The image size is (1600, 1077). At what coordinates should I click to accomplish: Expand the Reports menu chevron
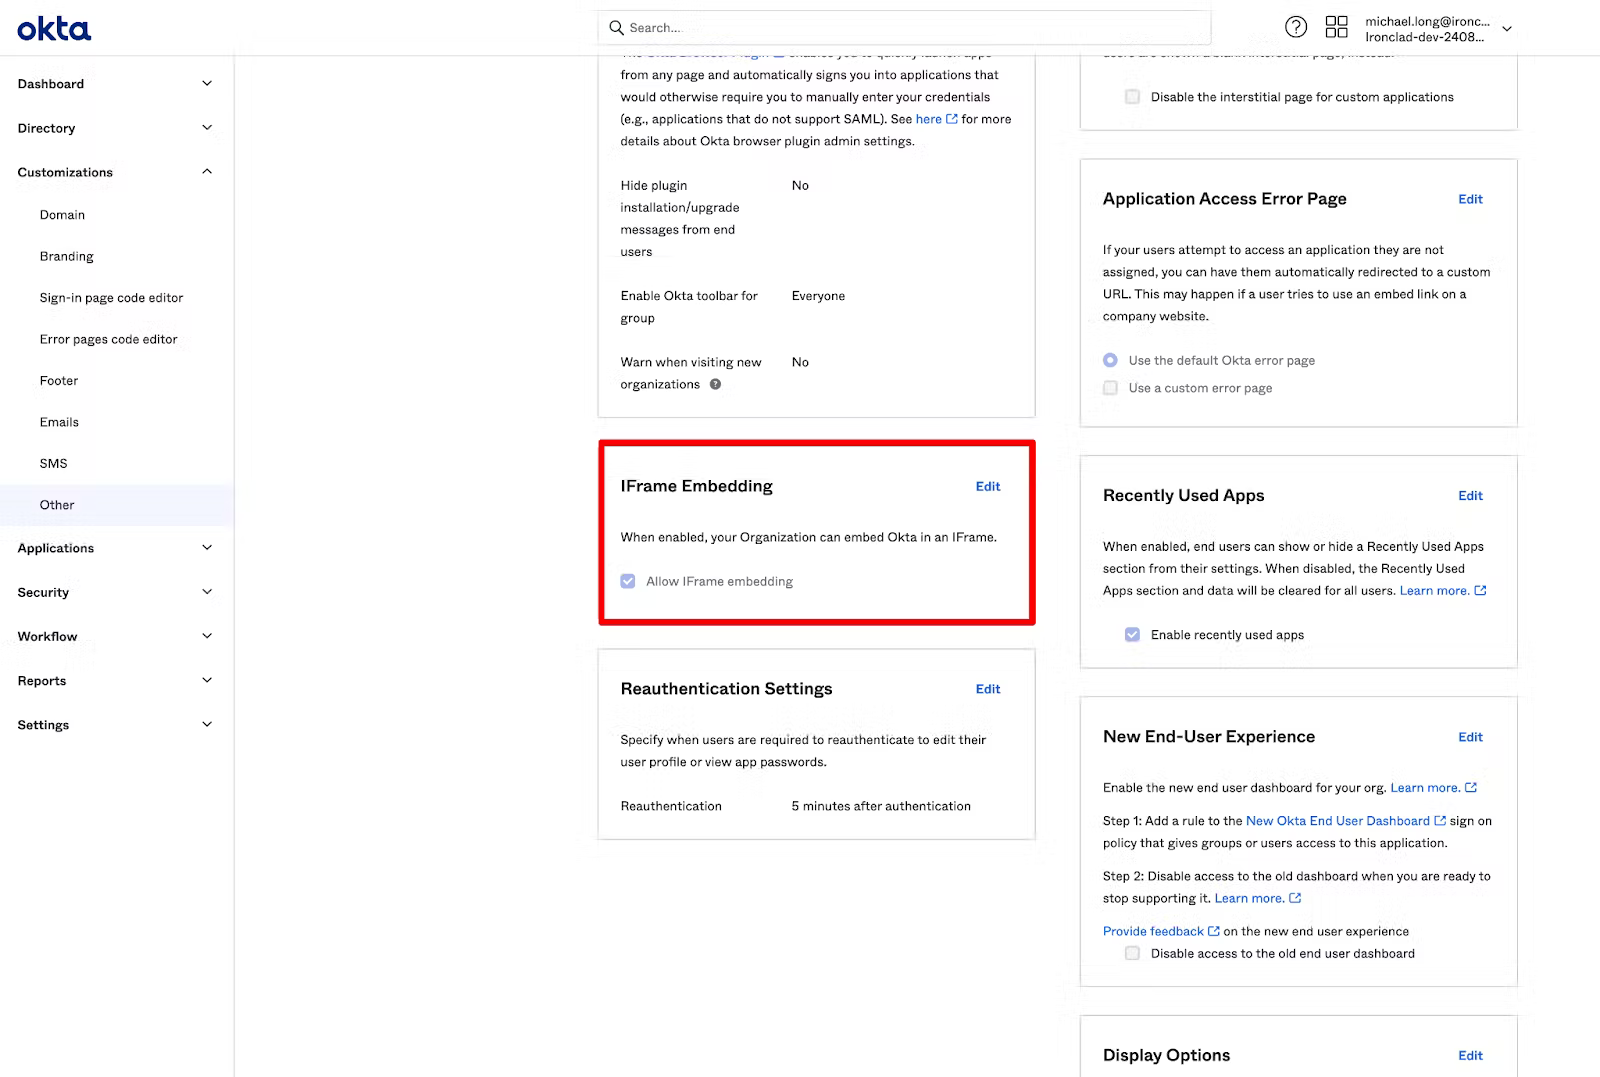click(x=207, y=681)
